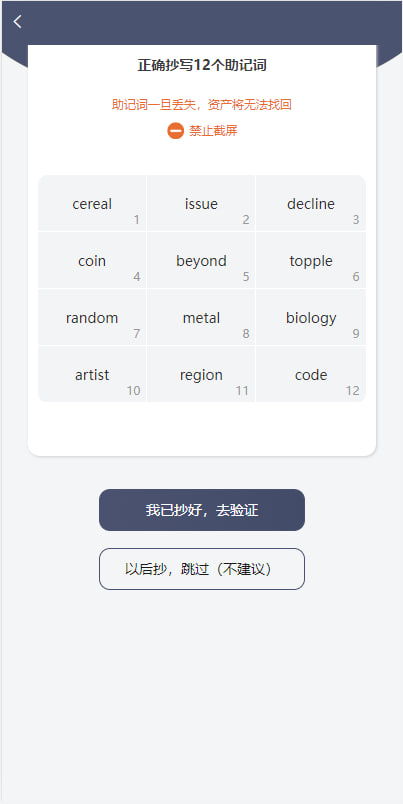
Task: Select mnemonic word 'cereal' in cell 1
Action: 92,204
